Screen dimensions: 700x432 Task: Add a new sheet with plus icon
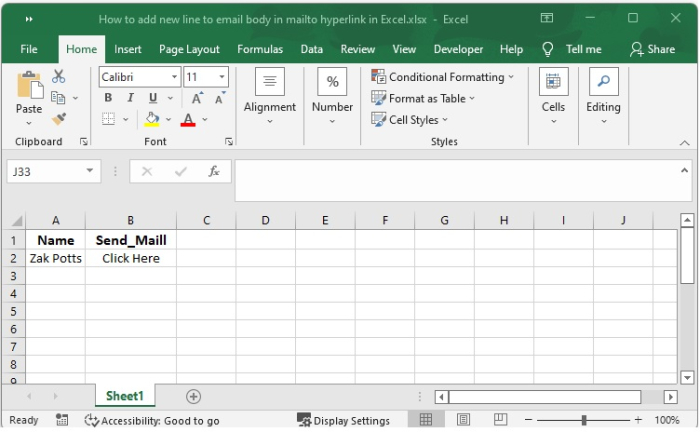coord(194,397)
